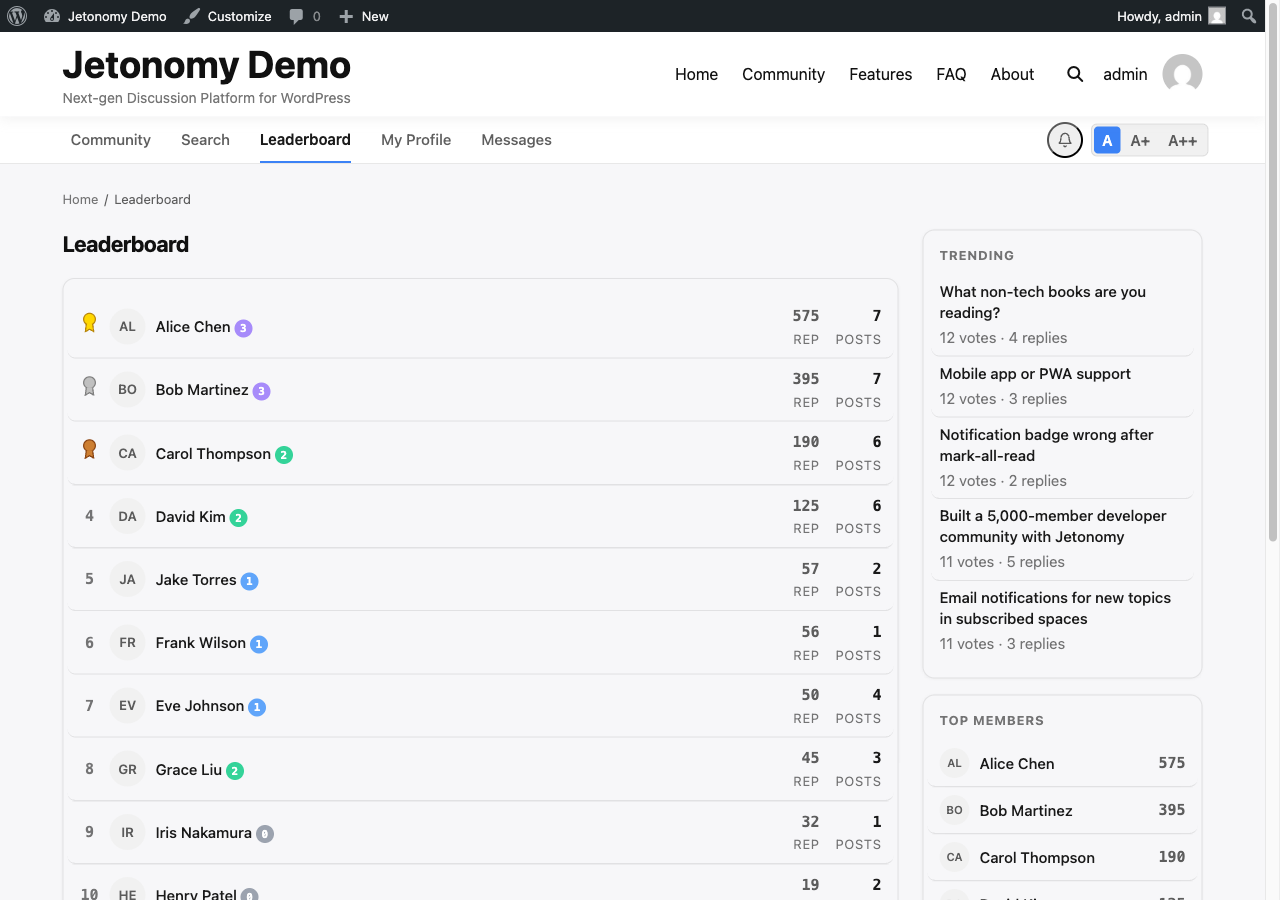Switch to the Messages tab
This screenshot has width=1280, height=900.
pos(516,140)
